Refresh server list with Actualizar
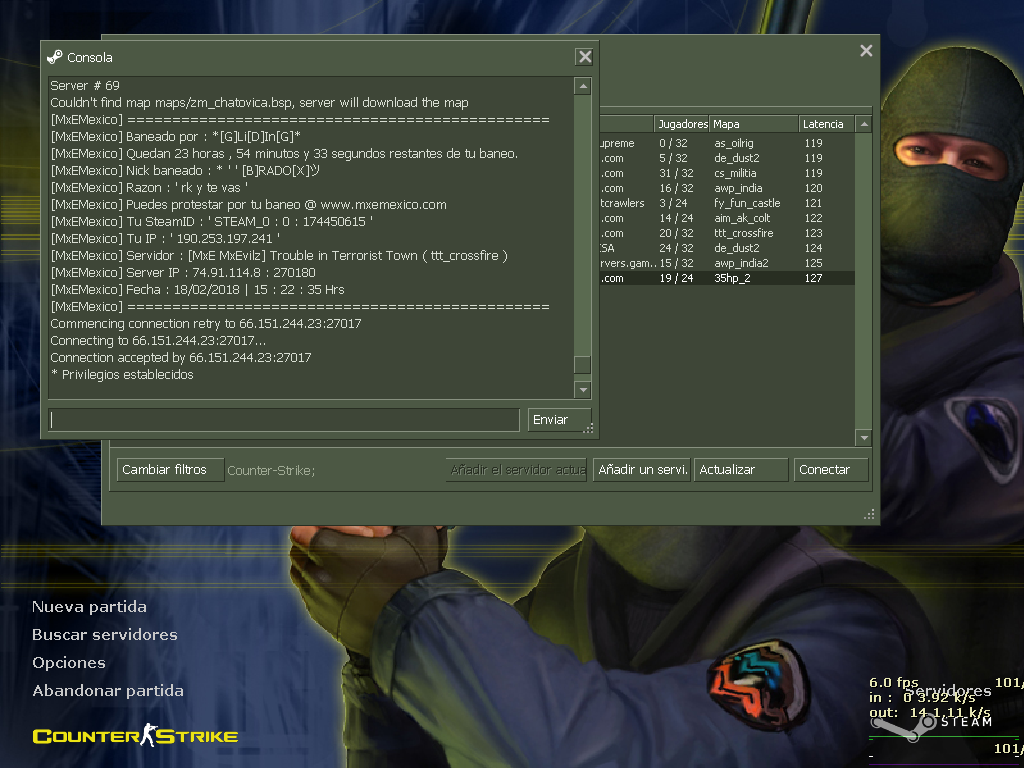The height and width of the screenshot is (768, 1024). pos(741,470)
